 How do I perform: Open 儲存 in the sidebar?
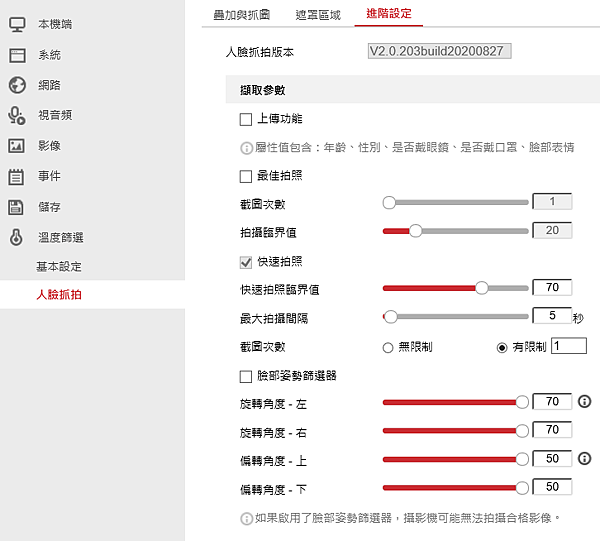[49, 207]
